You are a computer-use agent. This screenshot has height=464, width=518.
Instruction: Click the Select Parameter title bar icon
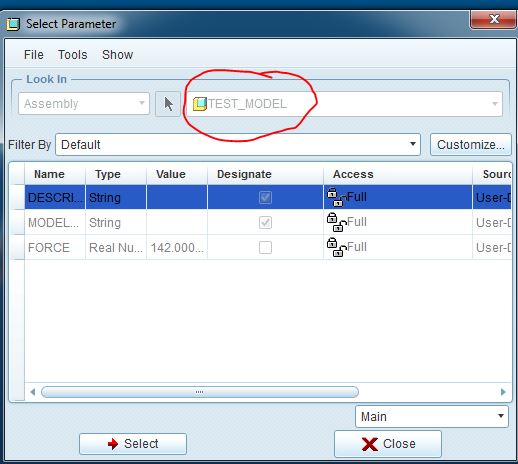[x=13, y=24]
